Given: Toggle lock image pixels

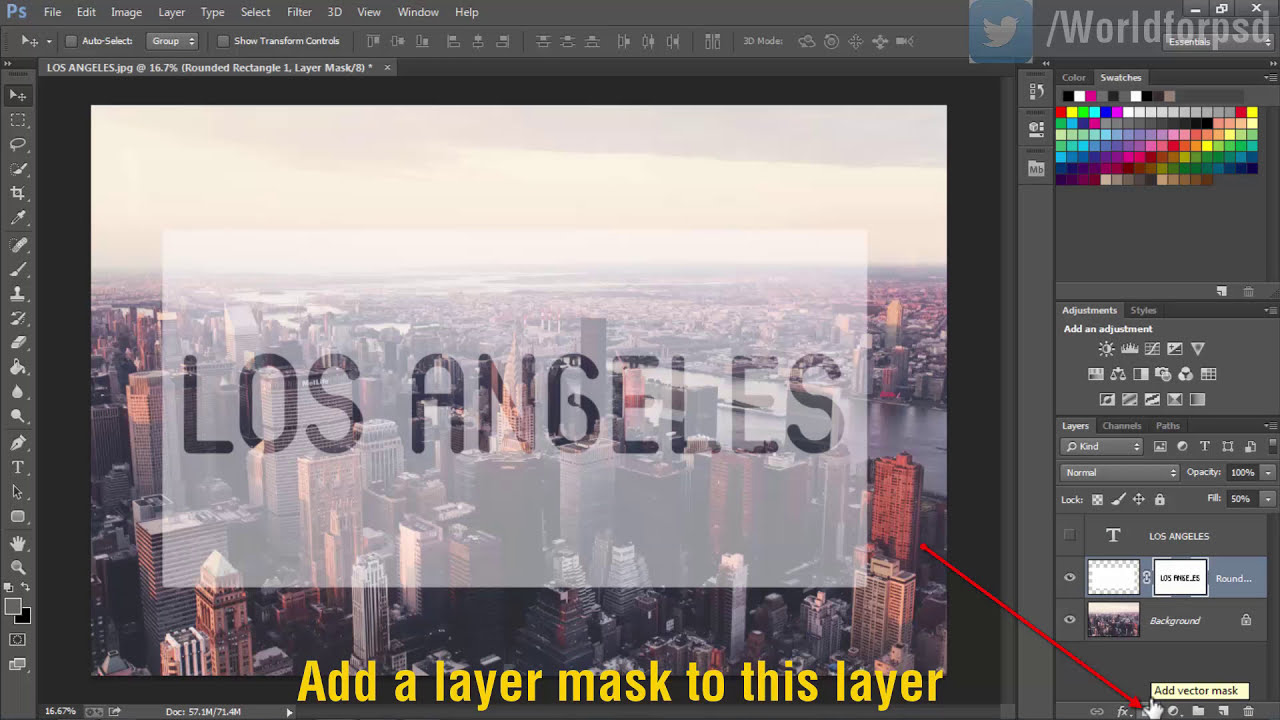Looking at the screenshot, I should pos(1118,499).
